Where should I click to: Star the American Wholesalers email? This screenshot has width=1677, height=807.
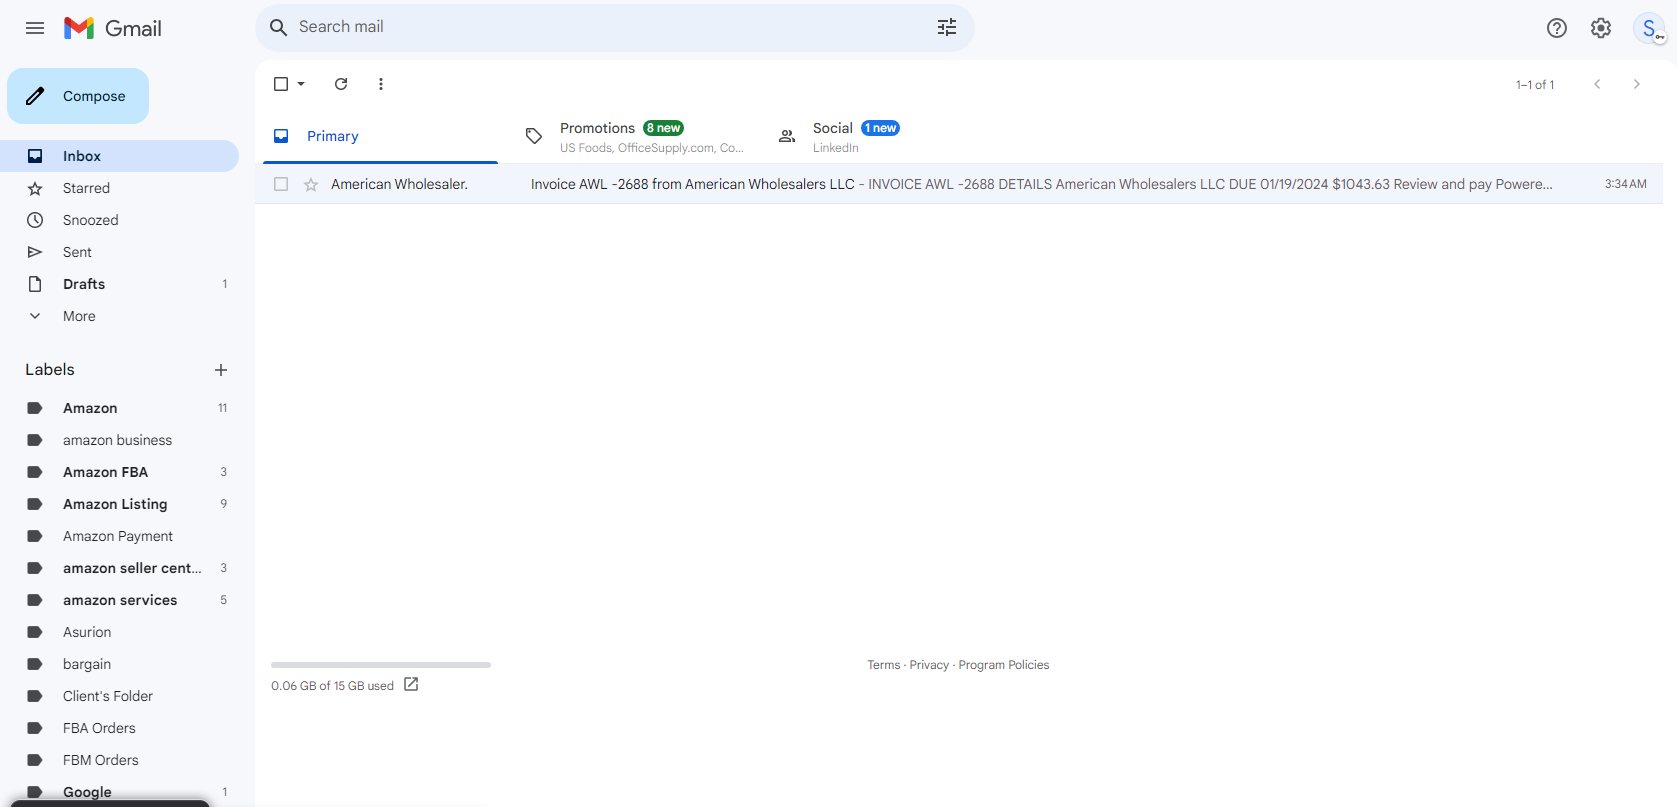point(311,184)
